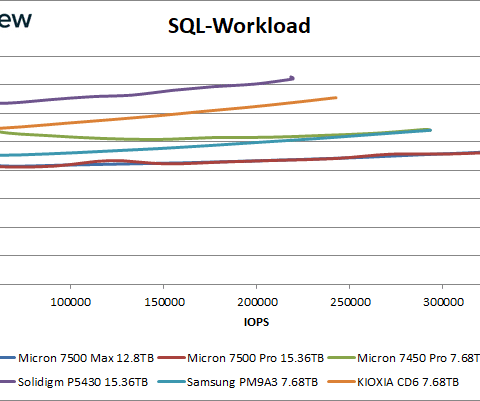Click the teal legend line for Samsung PM9A3
This screenshot has width=480, height=401.
pos(171,381)
